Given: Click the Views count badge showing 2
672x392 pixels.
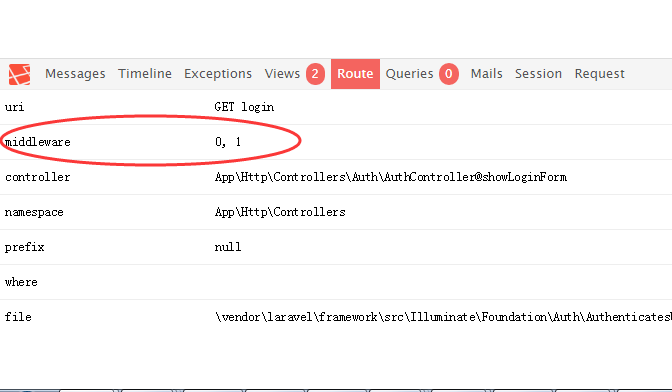Looking at the screenshot, I should (315, 74).
